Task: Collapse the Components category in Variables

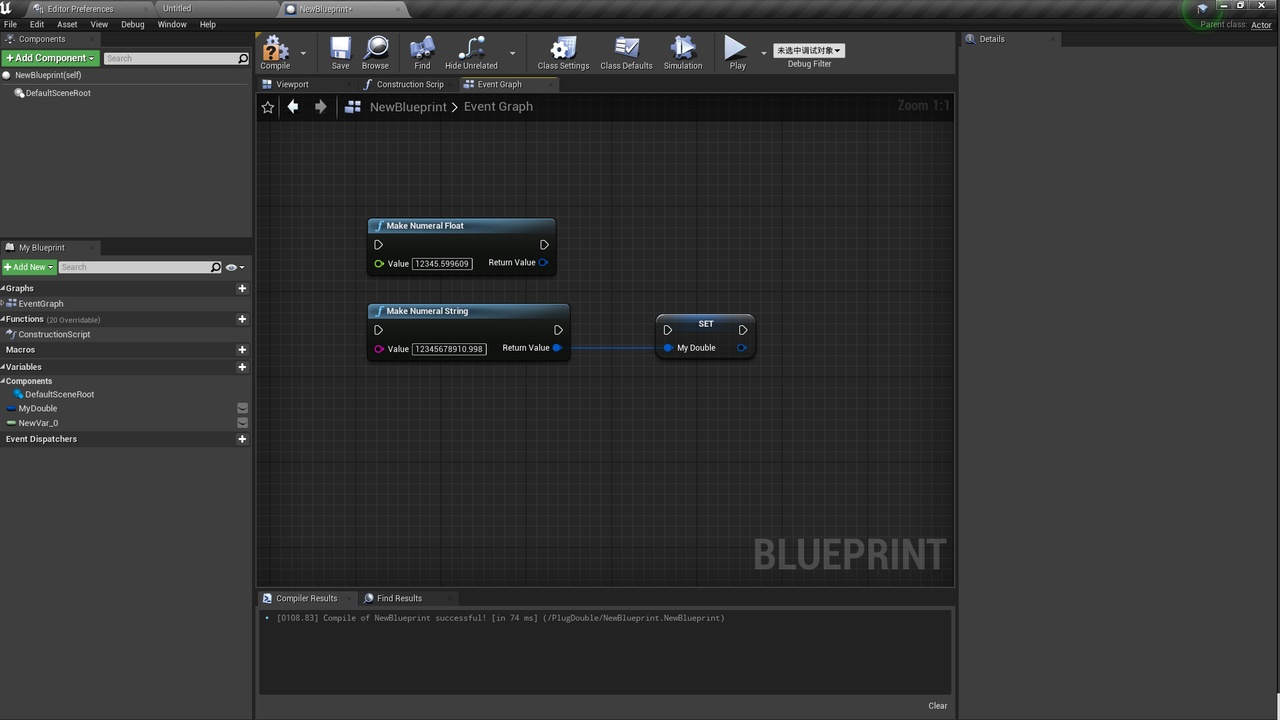Action: (3, 381)
